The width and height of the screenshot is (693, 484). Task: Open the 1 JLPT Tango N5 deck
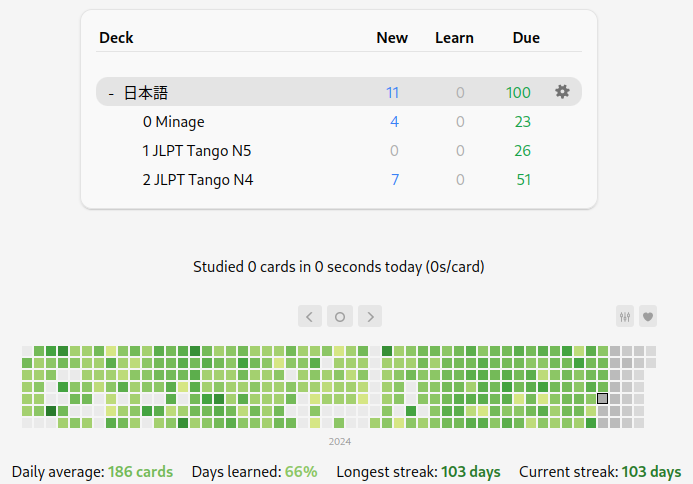197,151
